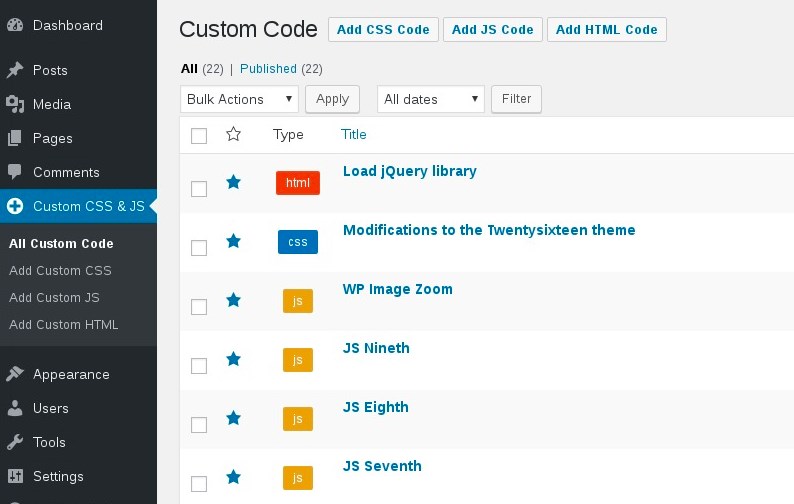Click the red html type badge
The height and width of the screenshot is (504, 794).
298,183
